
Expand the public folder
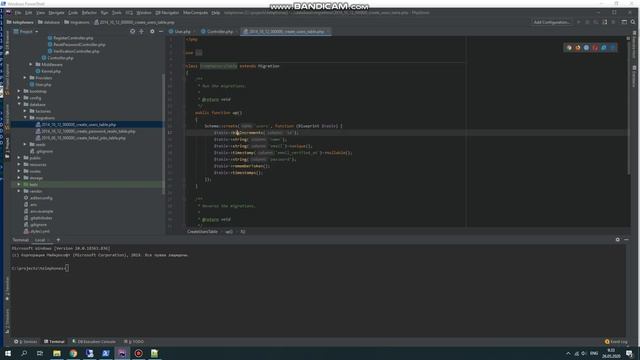(x=19, y=158)
